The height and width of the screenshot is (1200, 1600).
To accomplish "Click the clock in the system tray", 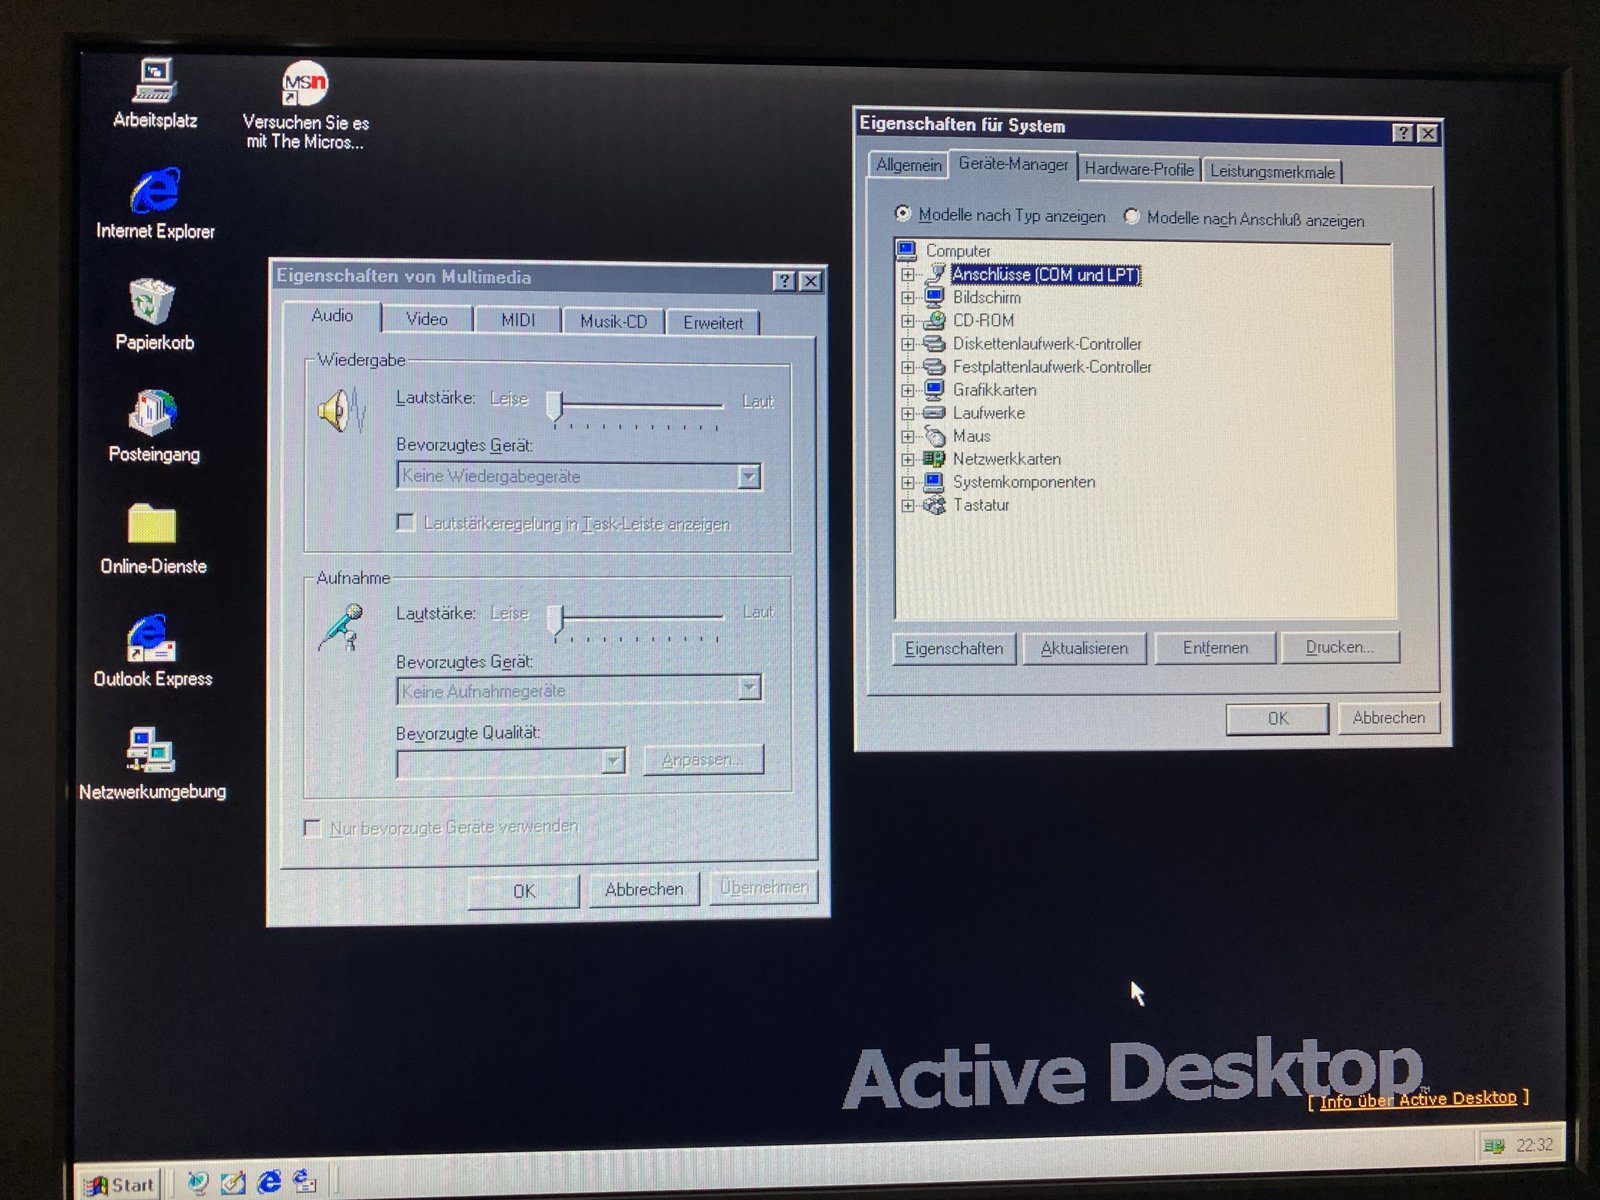I will tap(1534, 1144).
